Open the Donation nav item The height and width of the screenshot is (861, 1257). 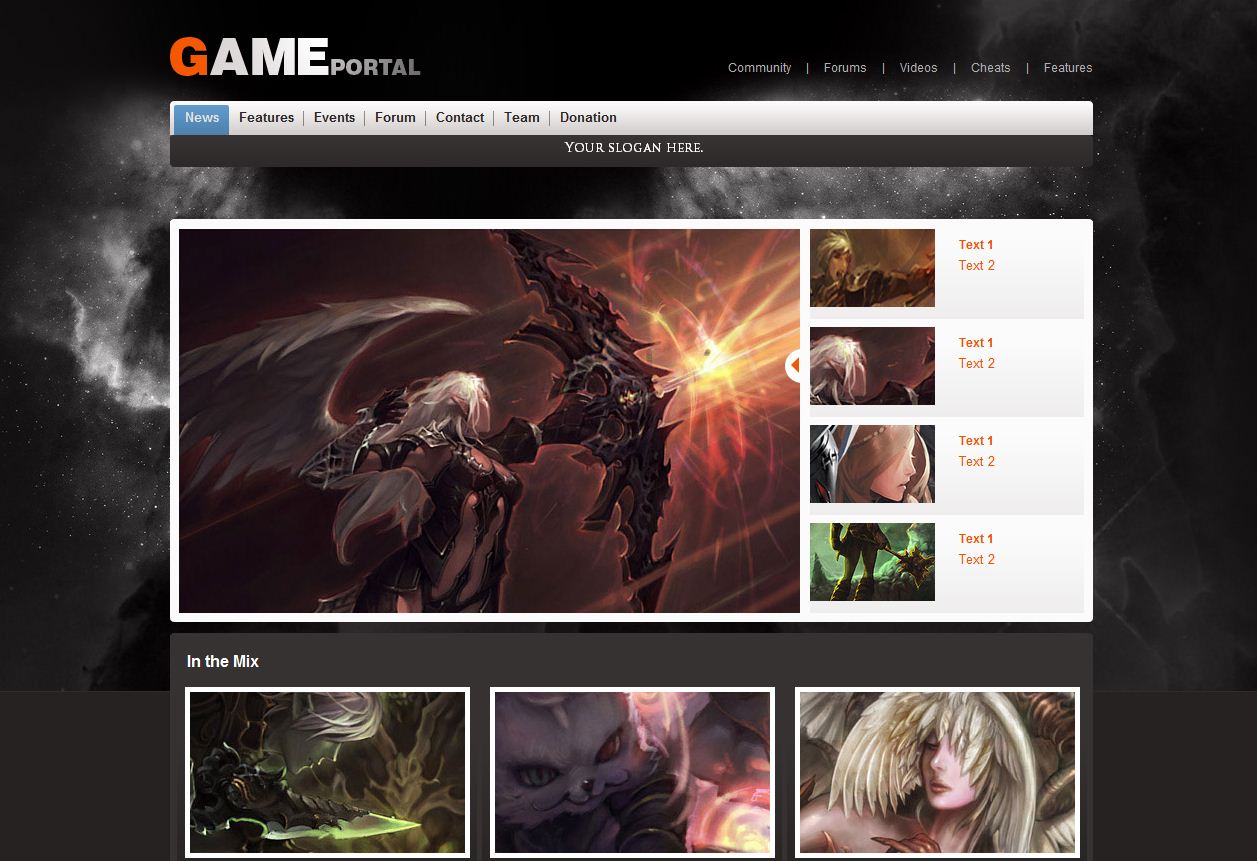(x=588, y=118)
